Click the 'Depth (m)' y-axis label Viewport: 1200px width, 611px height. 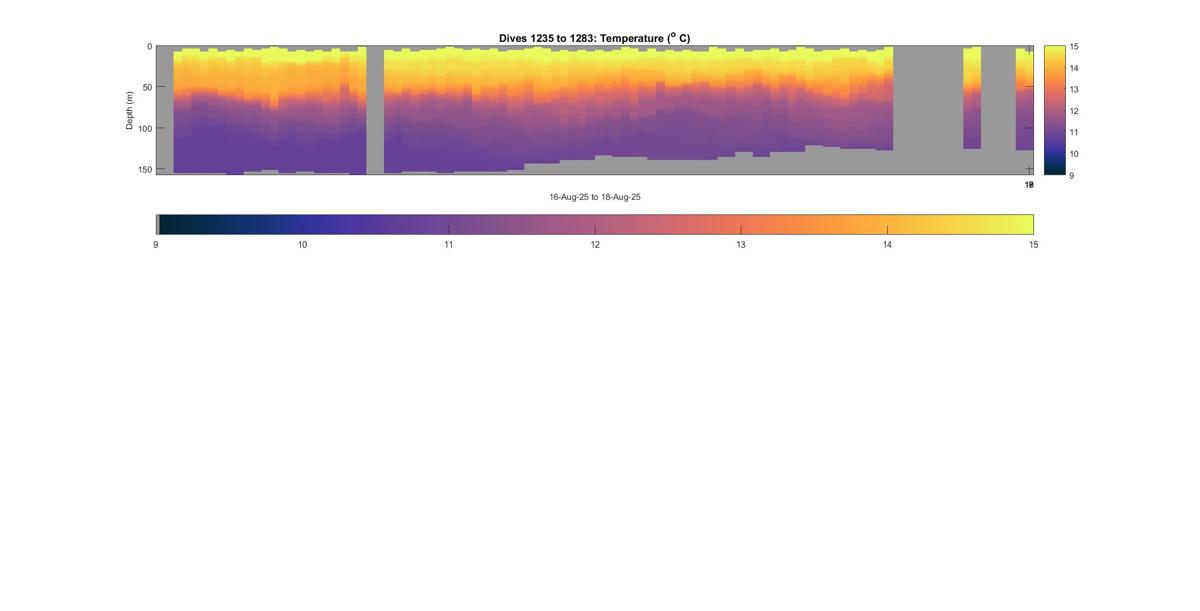pyautogui.click(x=130, y=110)
